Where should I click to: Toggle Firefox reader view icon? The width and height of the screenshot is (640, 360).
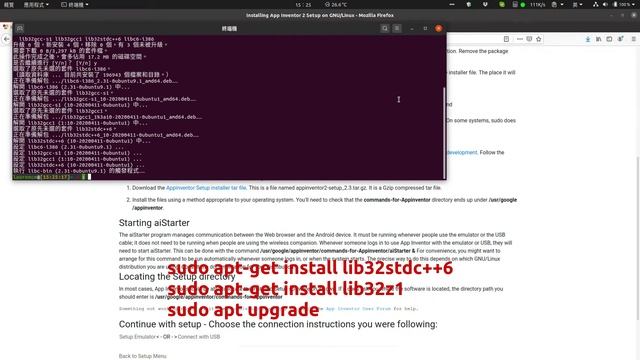point(506,39)
